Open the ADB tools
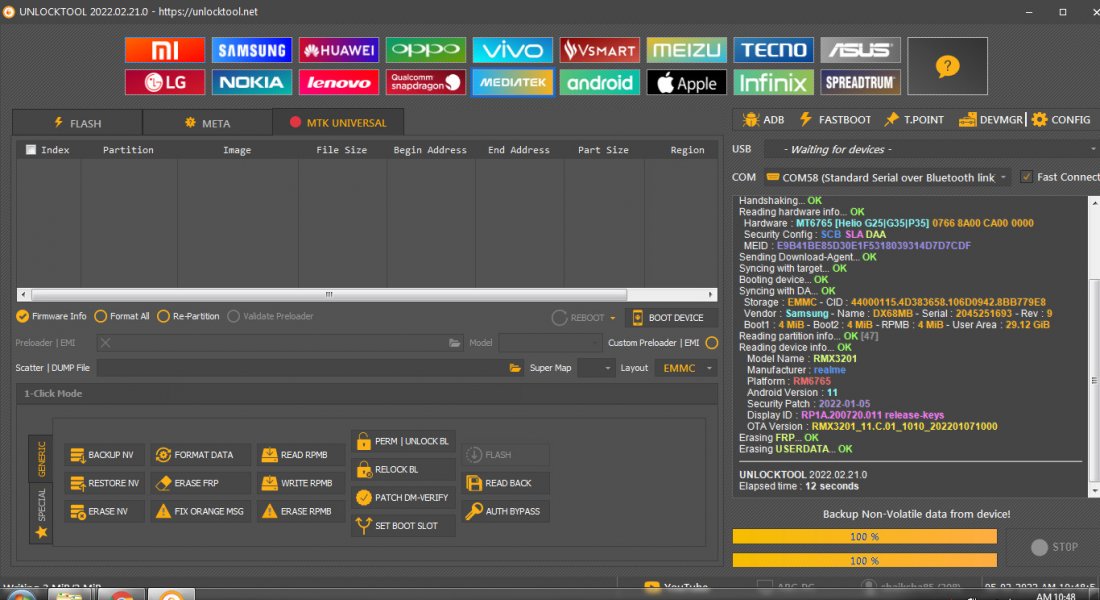Screen dimensions: 1100x600 click(x=763, y=119)
